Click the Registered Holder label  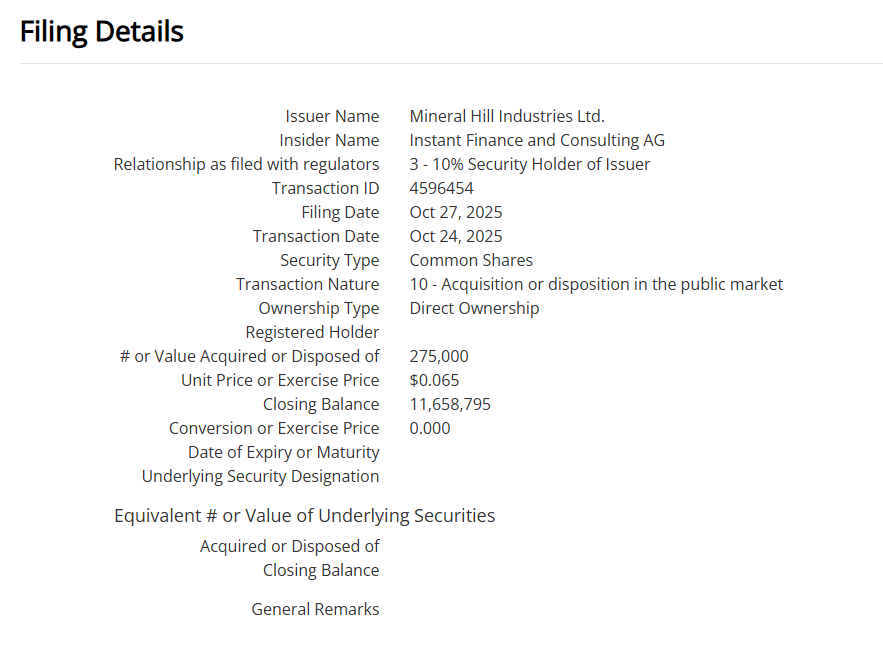click(312, 332)
